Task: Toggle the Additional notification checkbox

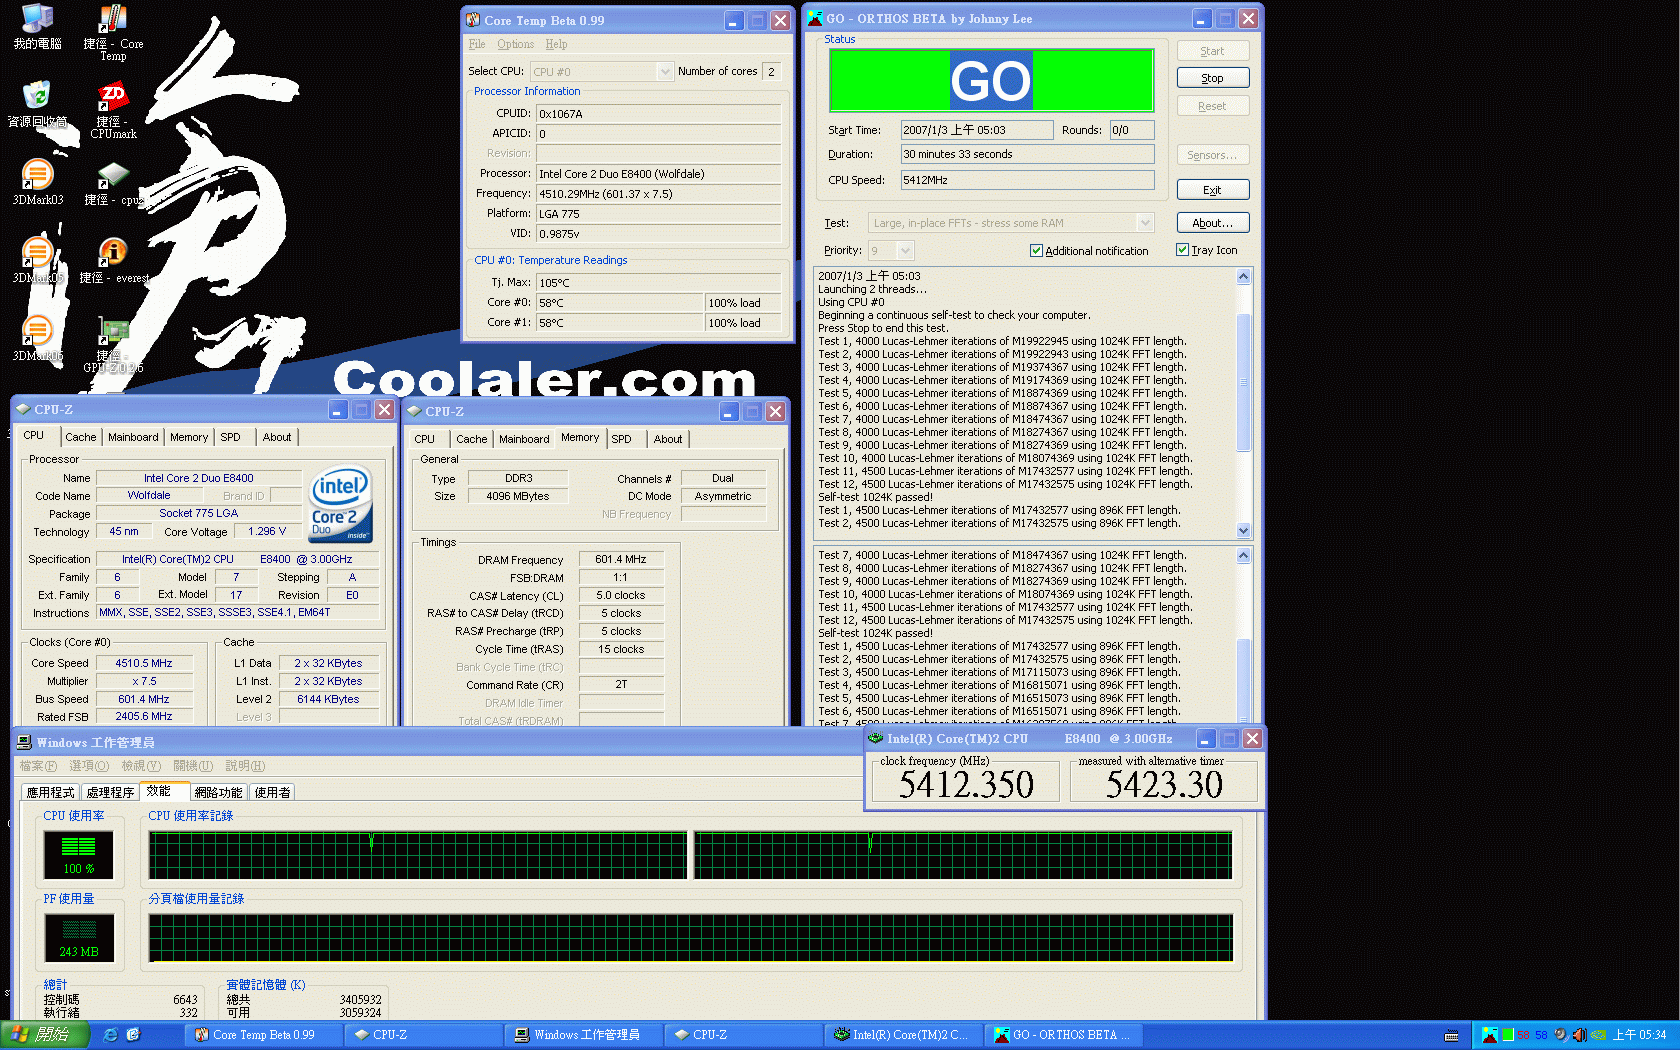Action: click(1036, 251)
